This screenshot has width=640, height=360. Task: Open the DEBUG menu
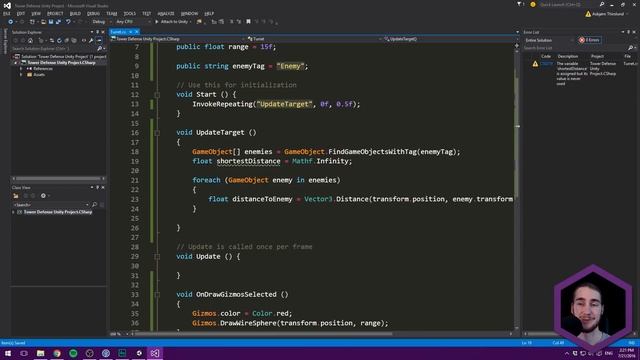(93, 13)
